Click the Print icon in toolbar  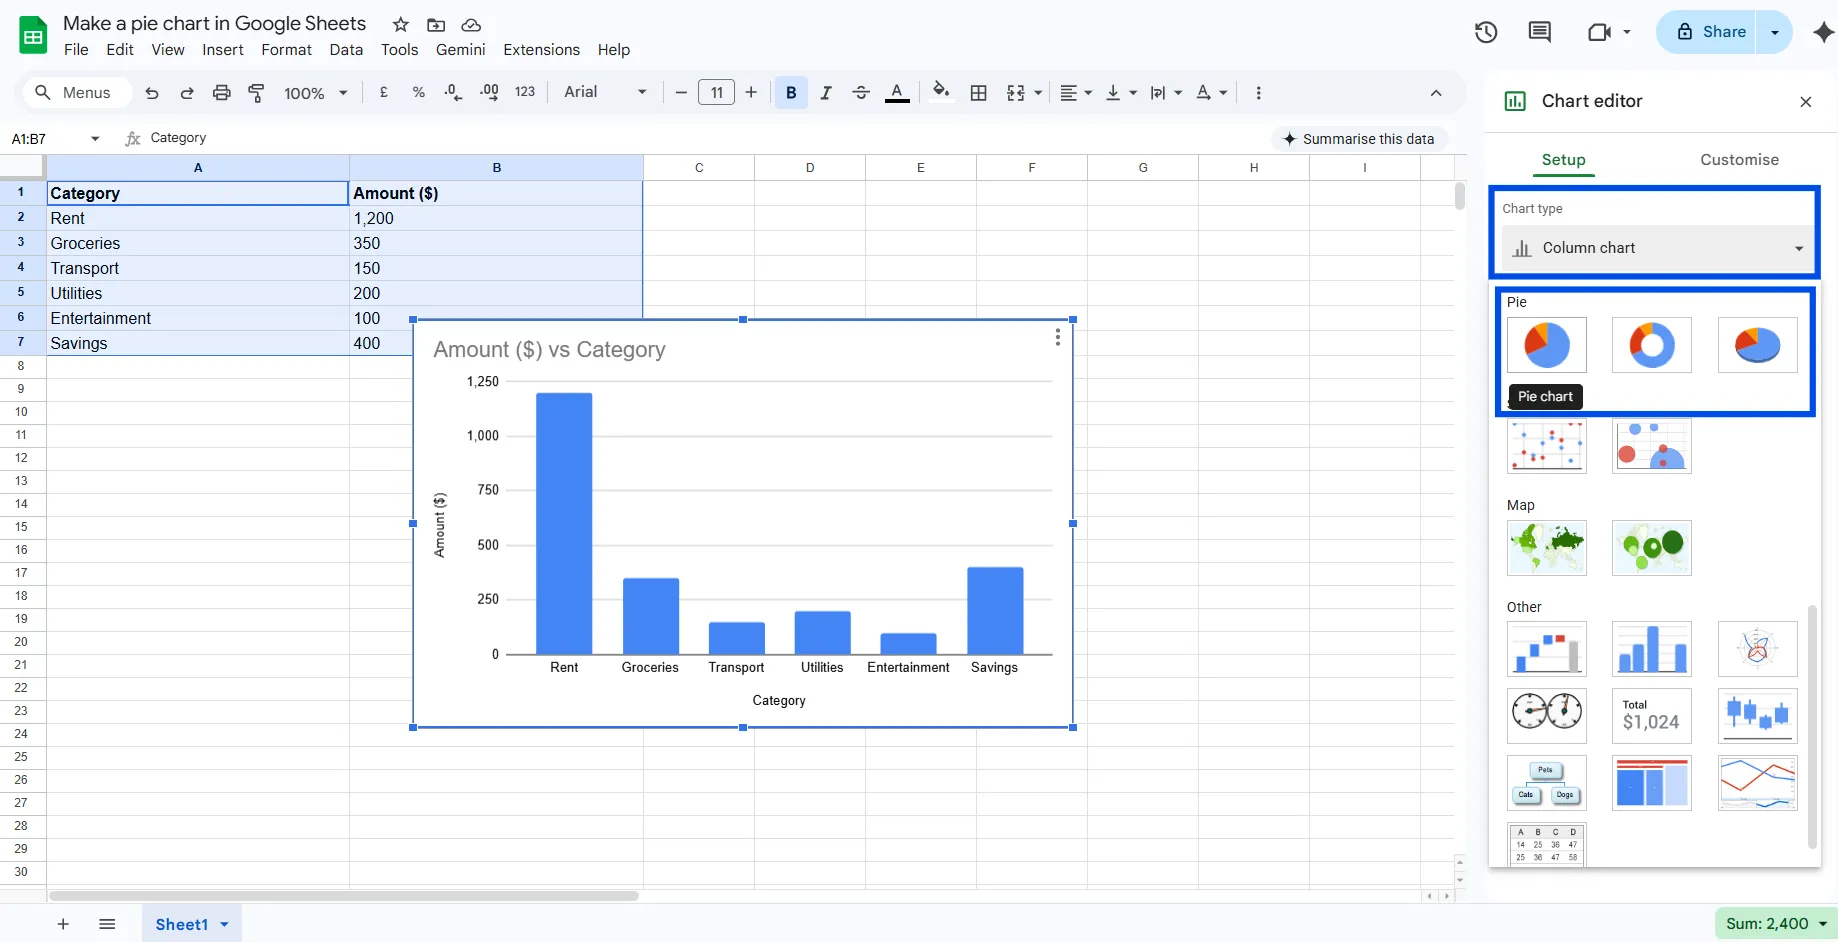(222, 93)
